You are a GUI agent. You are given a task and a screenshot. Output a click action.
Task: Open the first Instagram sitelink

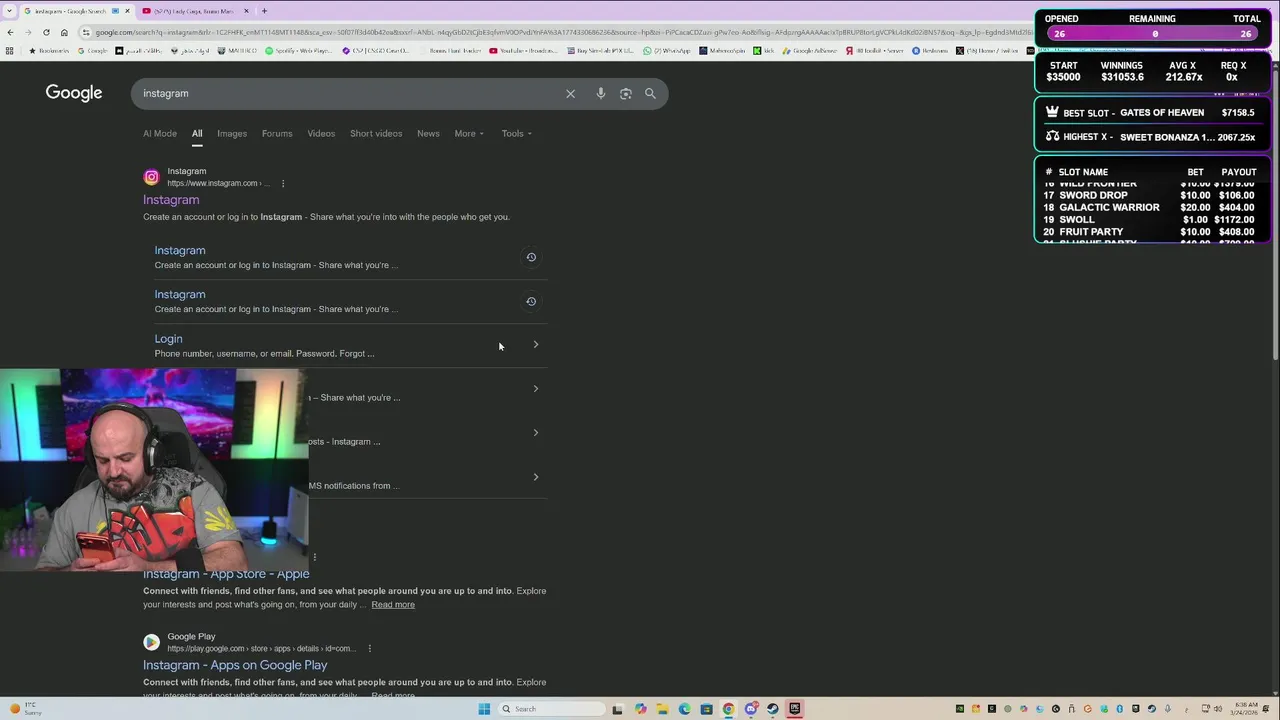click(x=180, y=251)
